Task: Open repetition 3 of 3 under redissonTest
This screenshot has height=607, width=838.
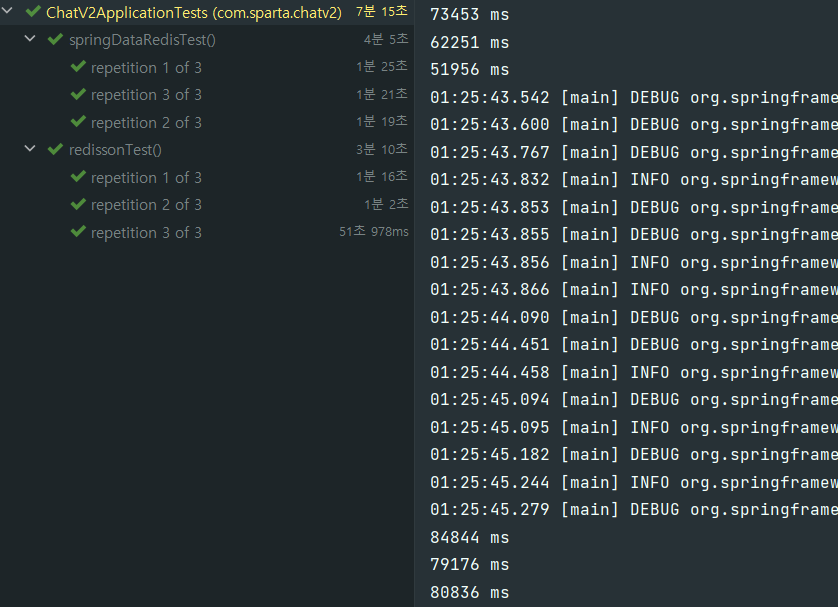Action: point(146,233)
